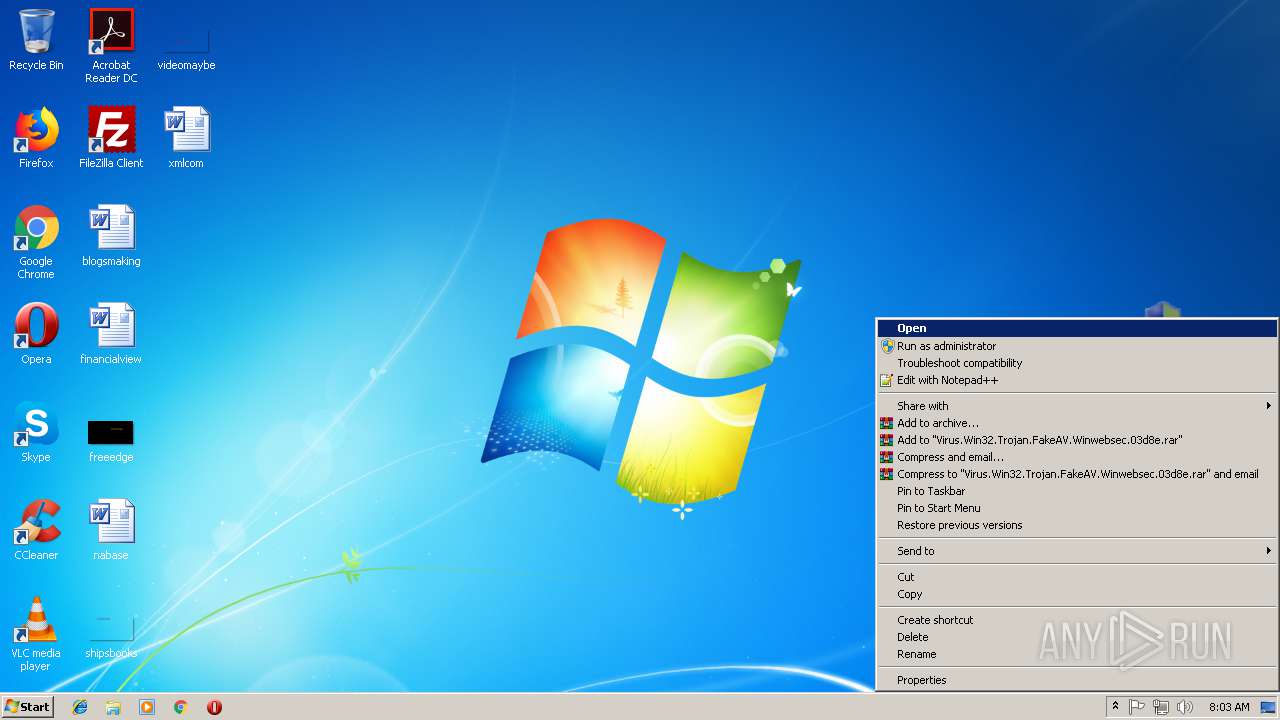Choose Run as administrator
This screenshot has width=1280, height=720.
1077,346
